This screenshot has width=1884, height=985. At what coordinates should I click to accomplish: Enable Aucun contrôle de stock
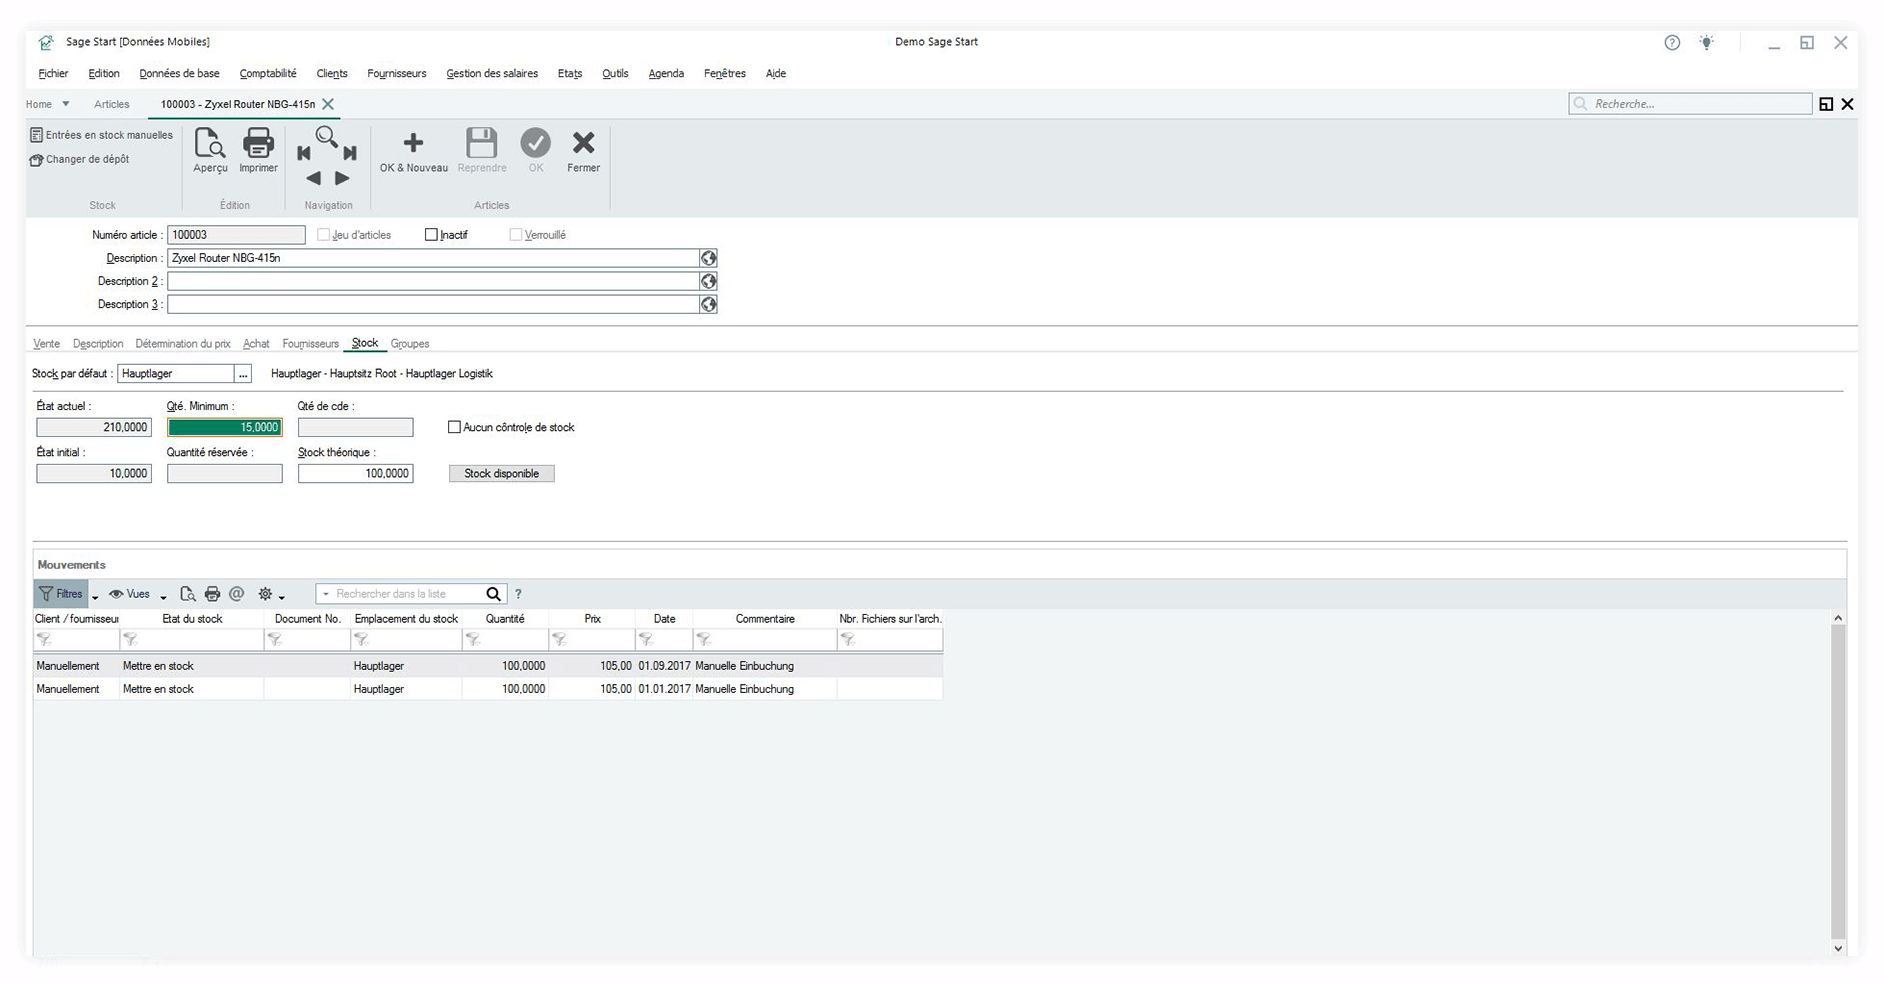point(454,427)
